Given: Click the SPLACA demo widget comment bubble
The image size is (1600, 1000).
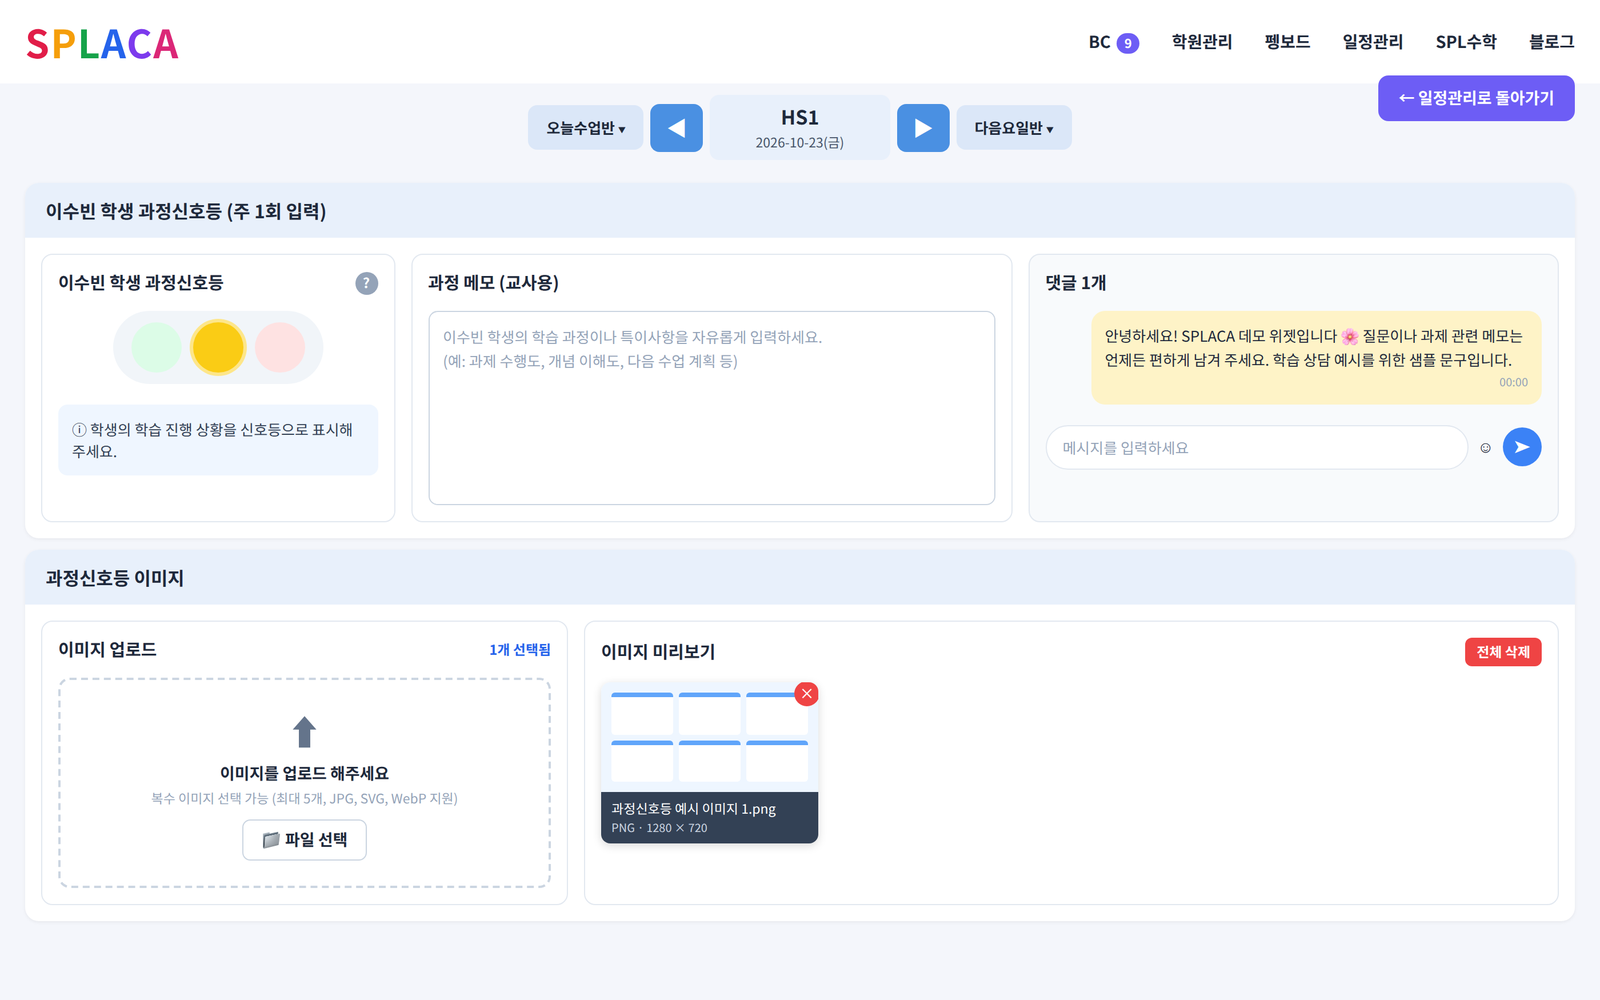Looking at the screenshot, I should (1316, 358).
